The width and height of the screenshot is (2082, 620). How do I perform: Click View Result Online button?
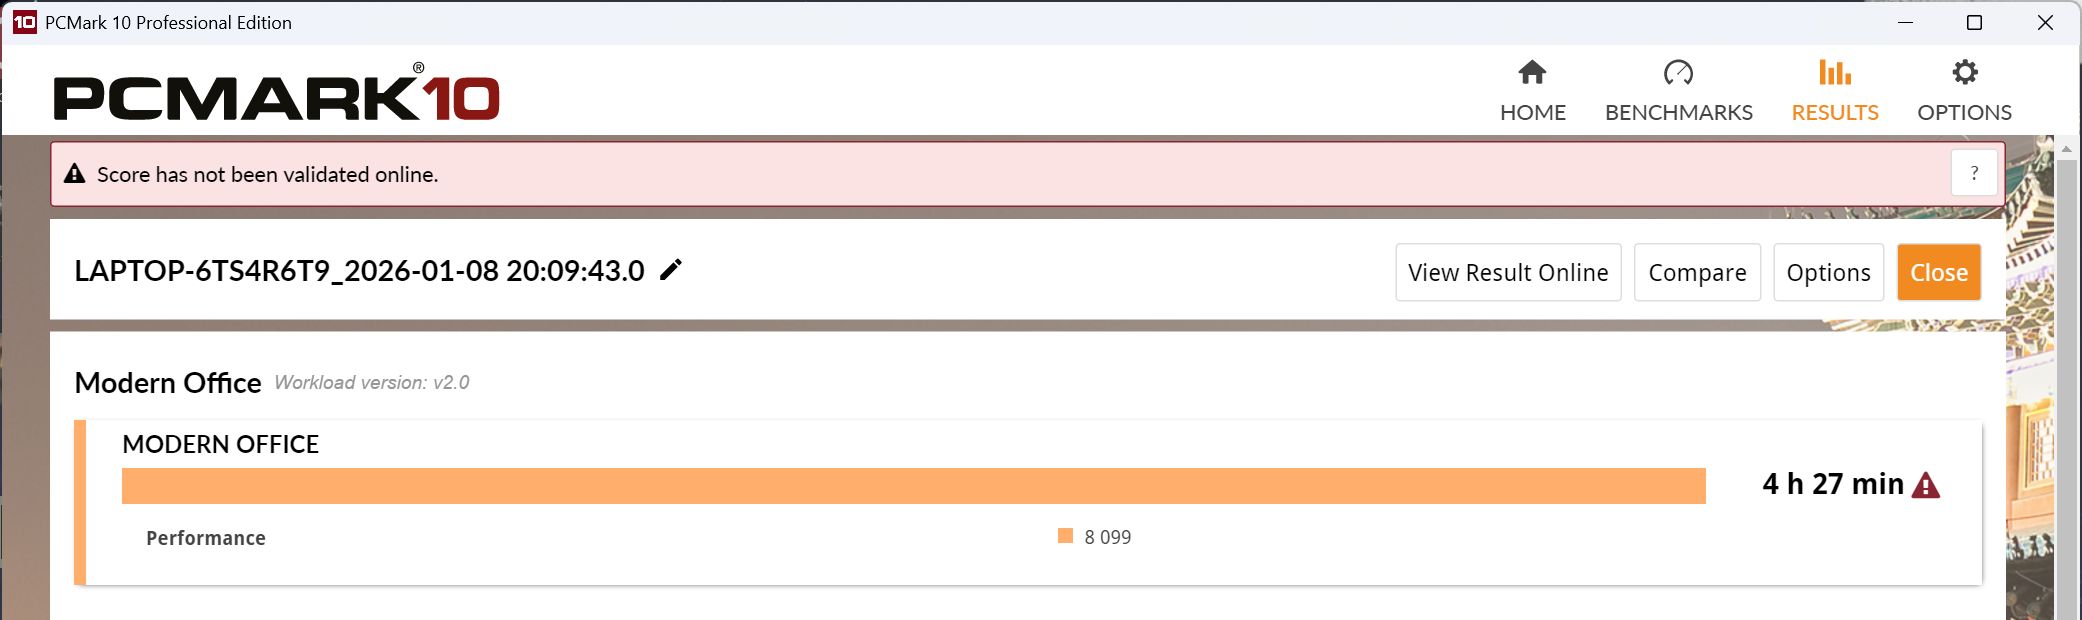[x=1508, y=272]
